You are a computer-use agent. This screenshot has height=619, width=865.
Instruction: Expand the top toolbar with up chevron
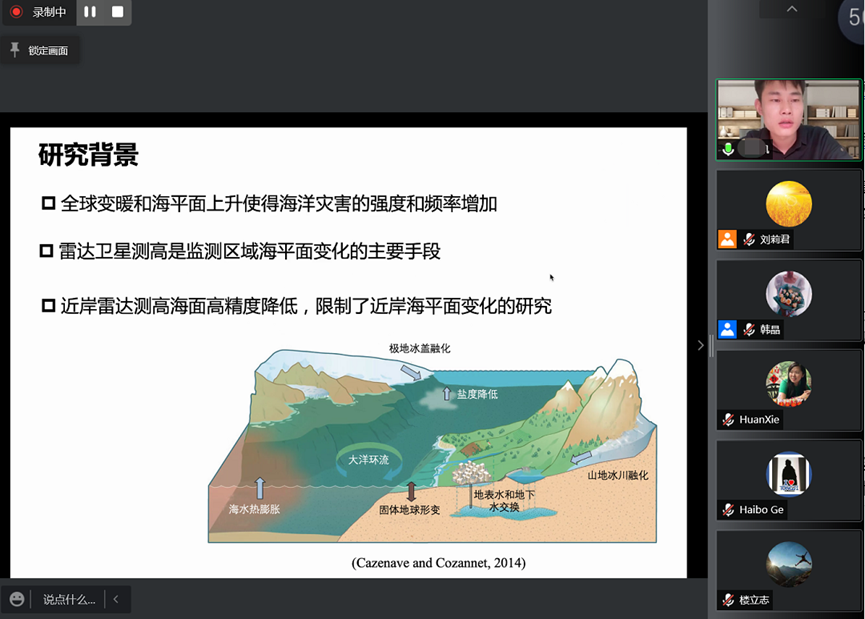792,9
